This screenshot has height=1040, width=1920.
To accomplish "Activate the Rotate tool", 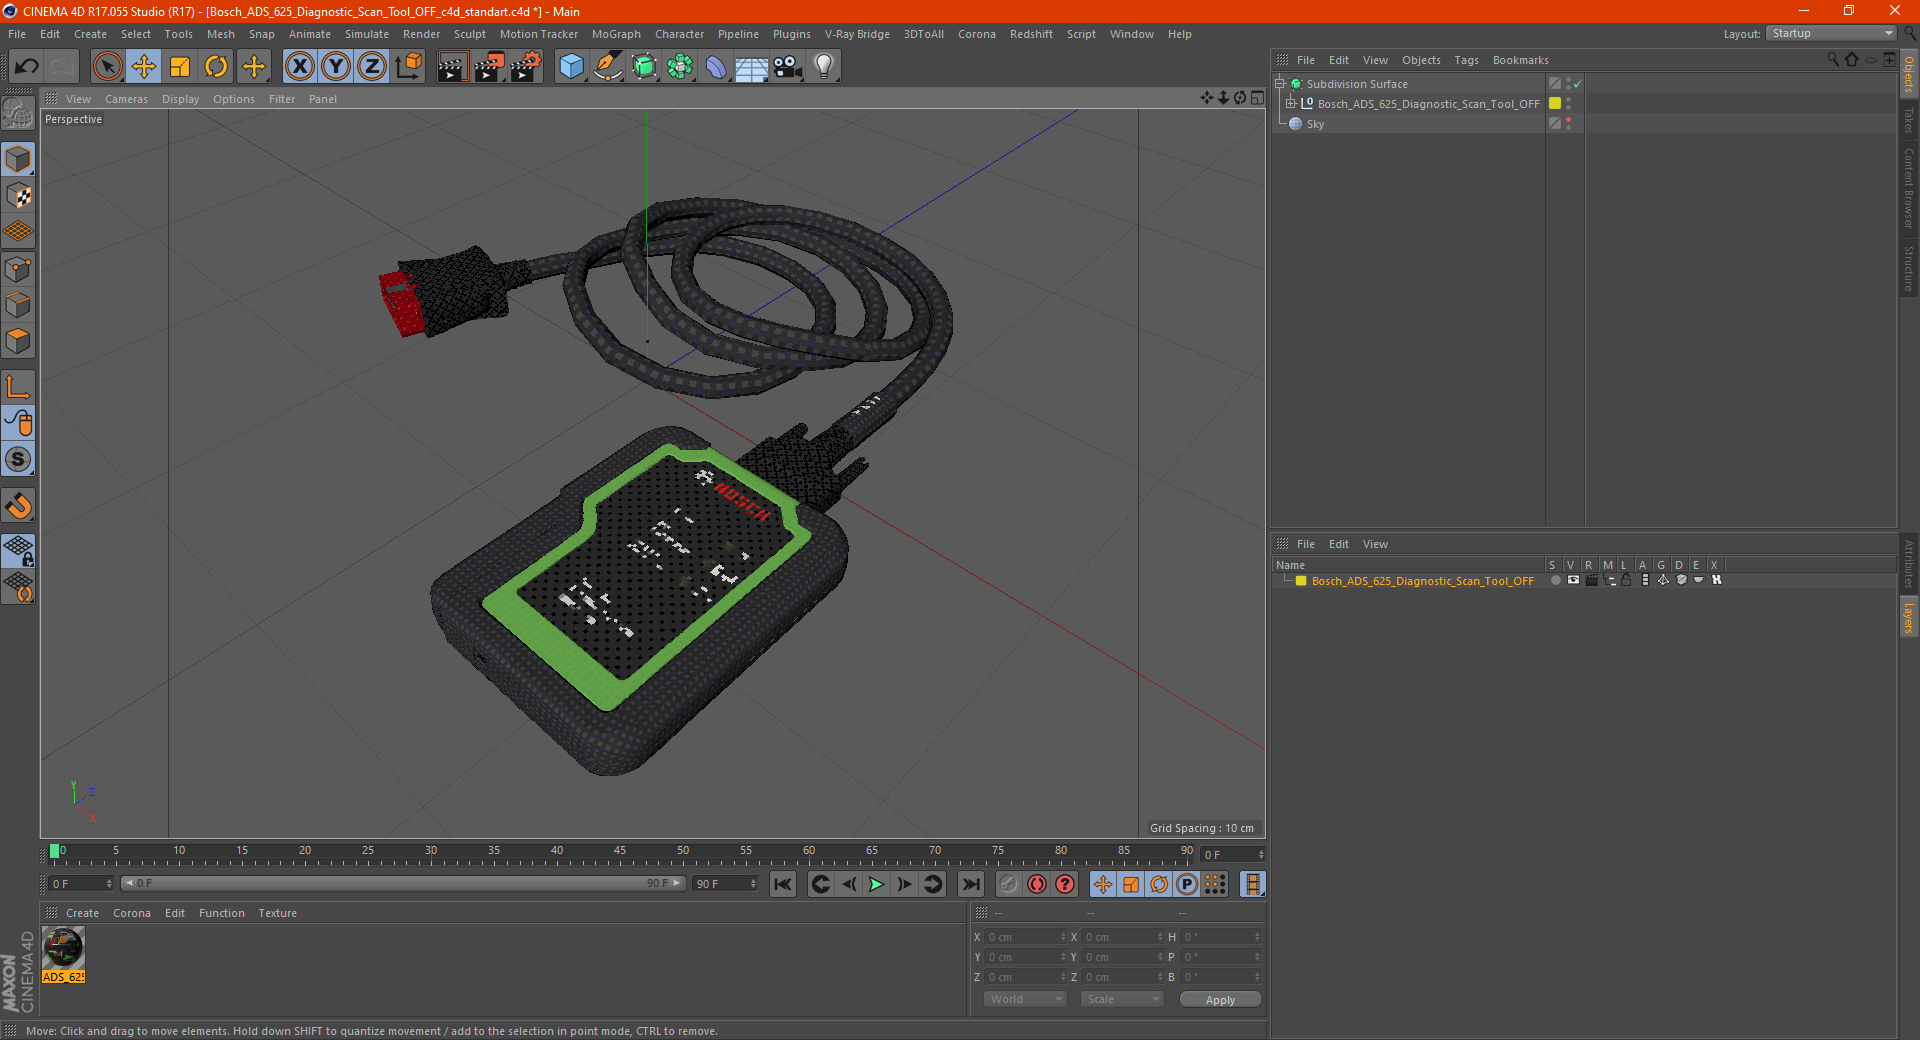I will pos(216,67).
